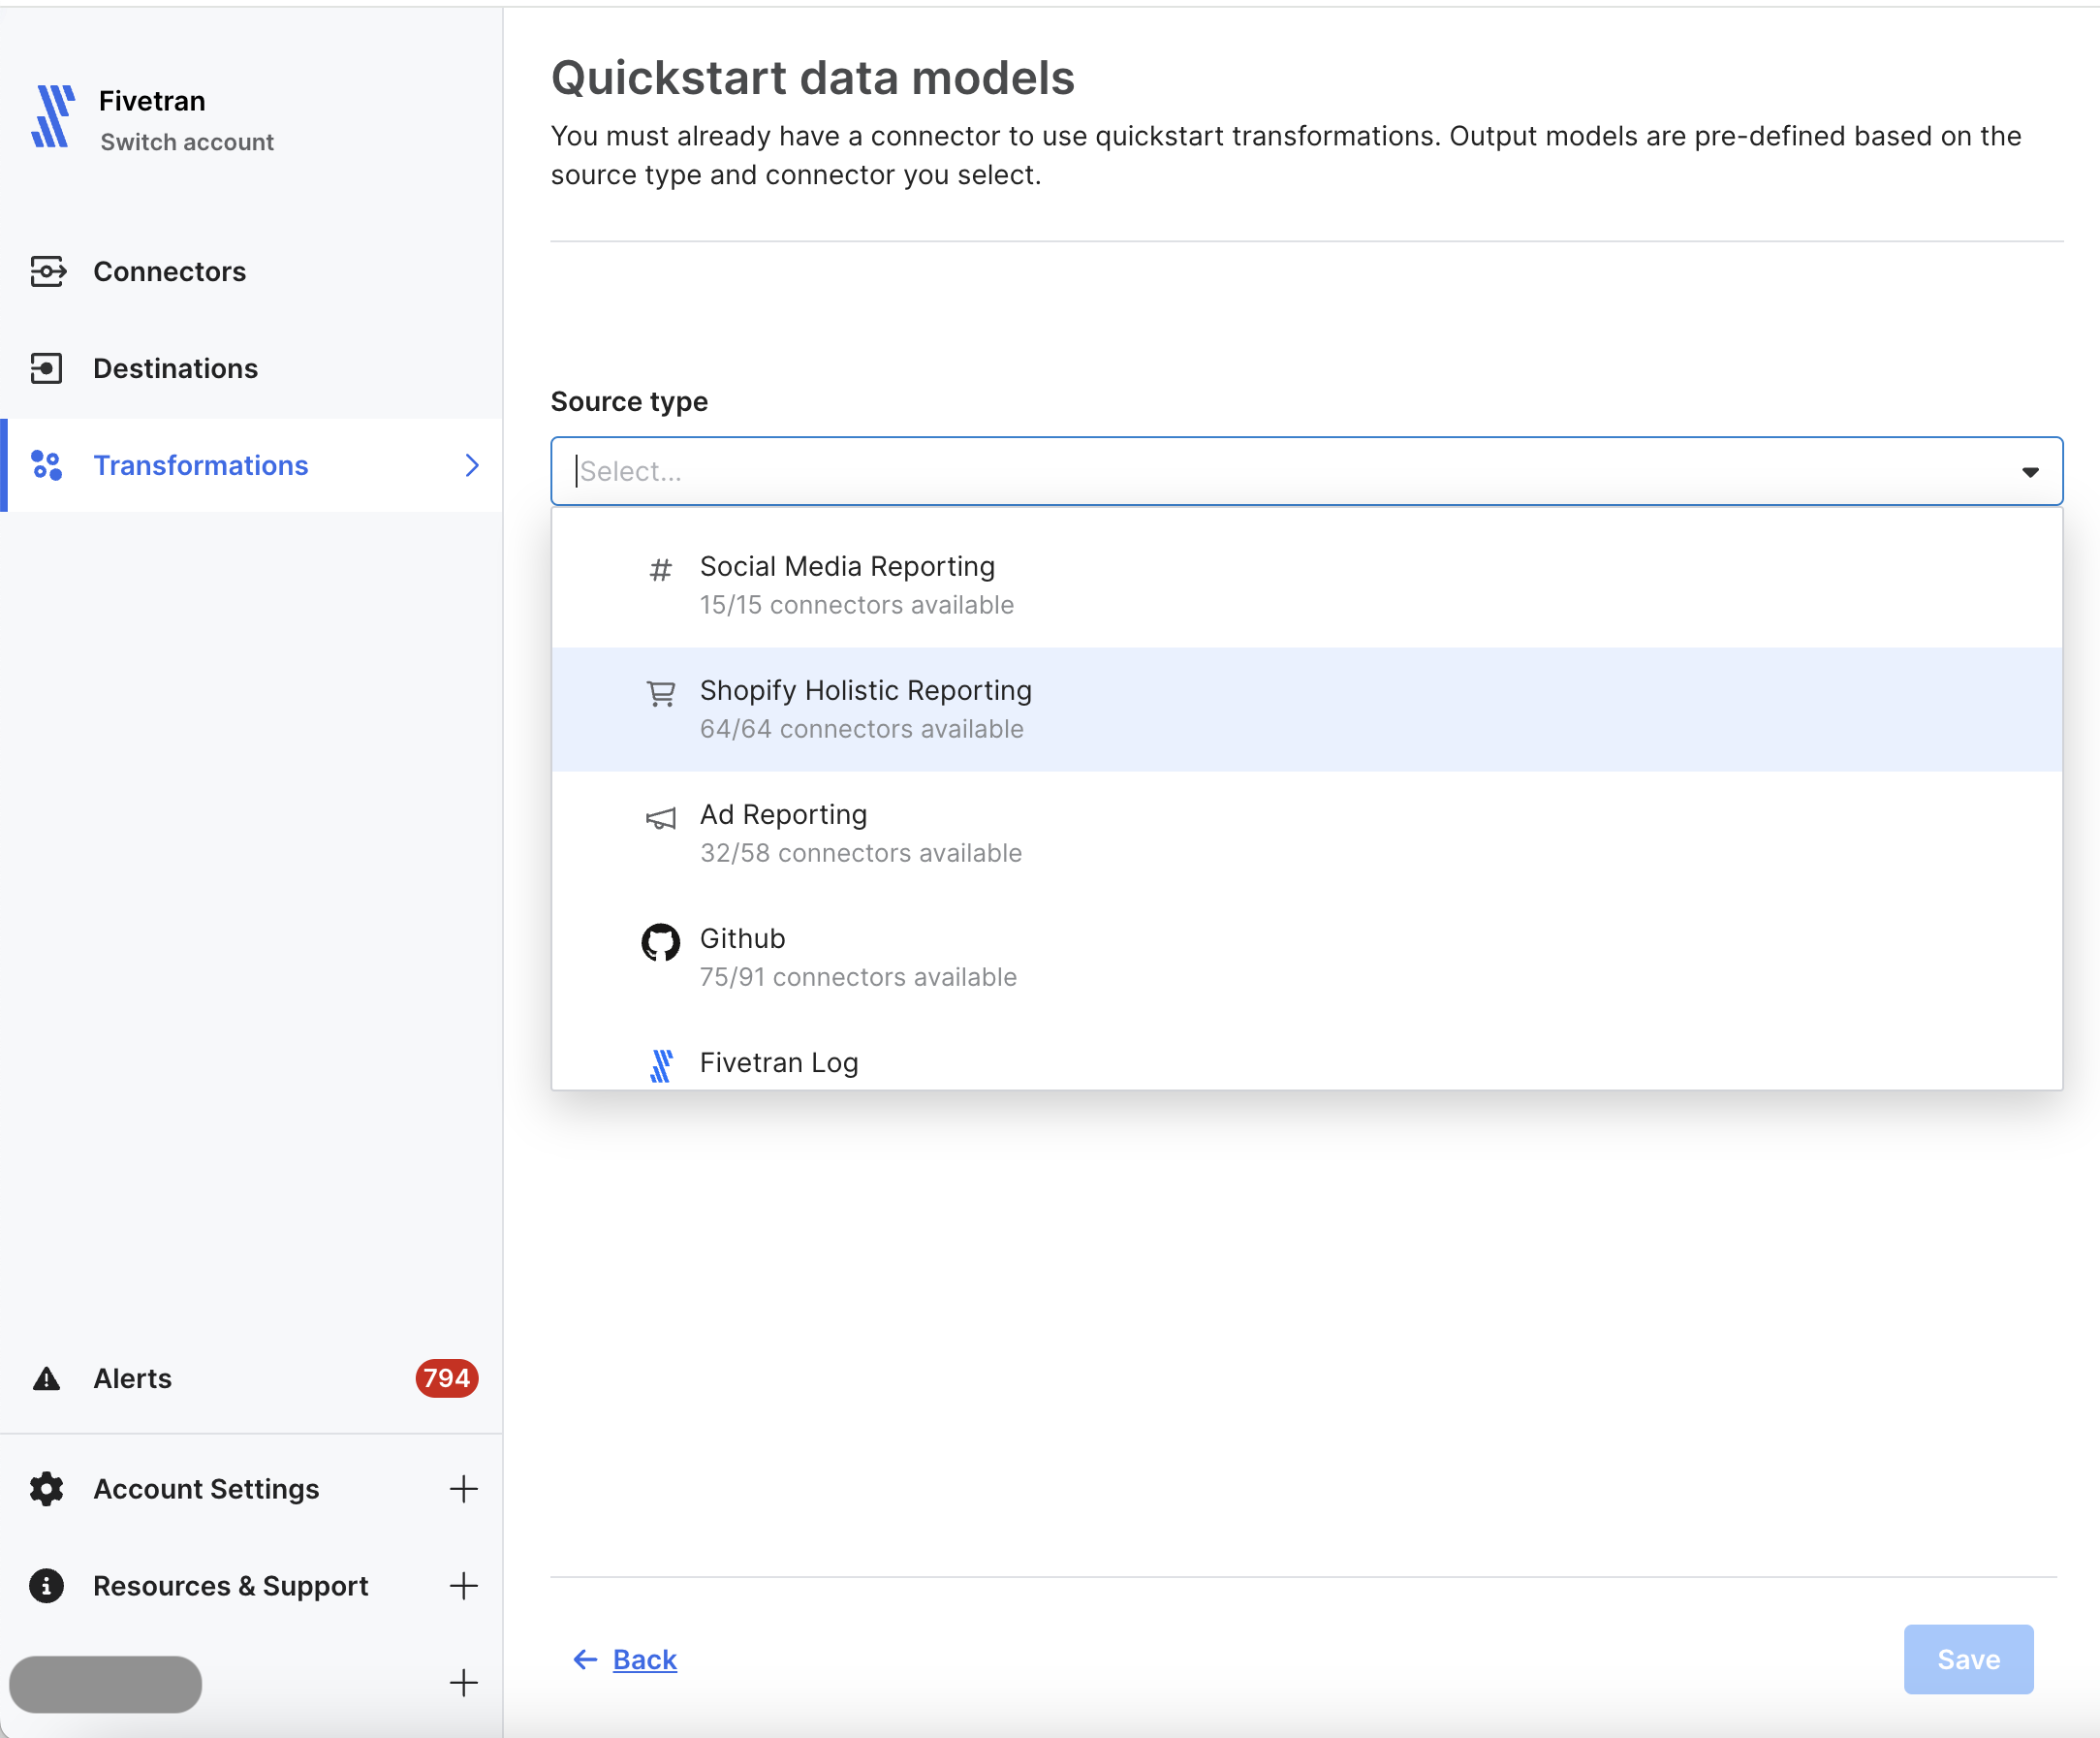Open Resources & Support menu item
Screen dimensions: 2100x1738
click(251, 1586)
